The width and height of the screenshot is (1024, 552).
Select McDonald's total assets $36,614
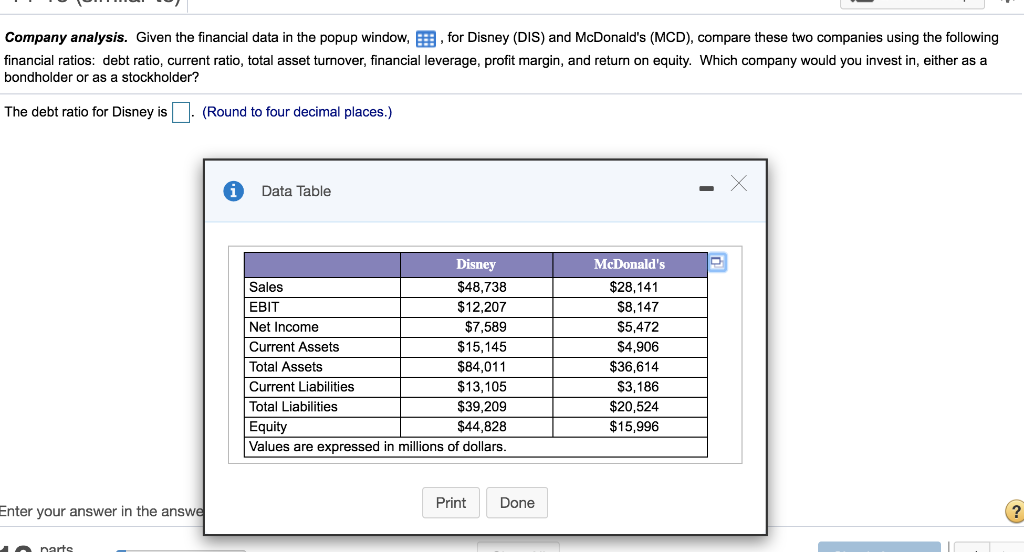coord(634,367)
